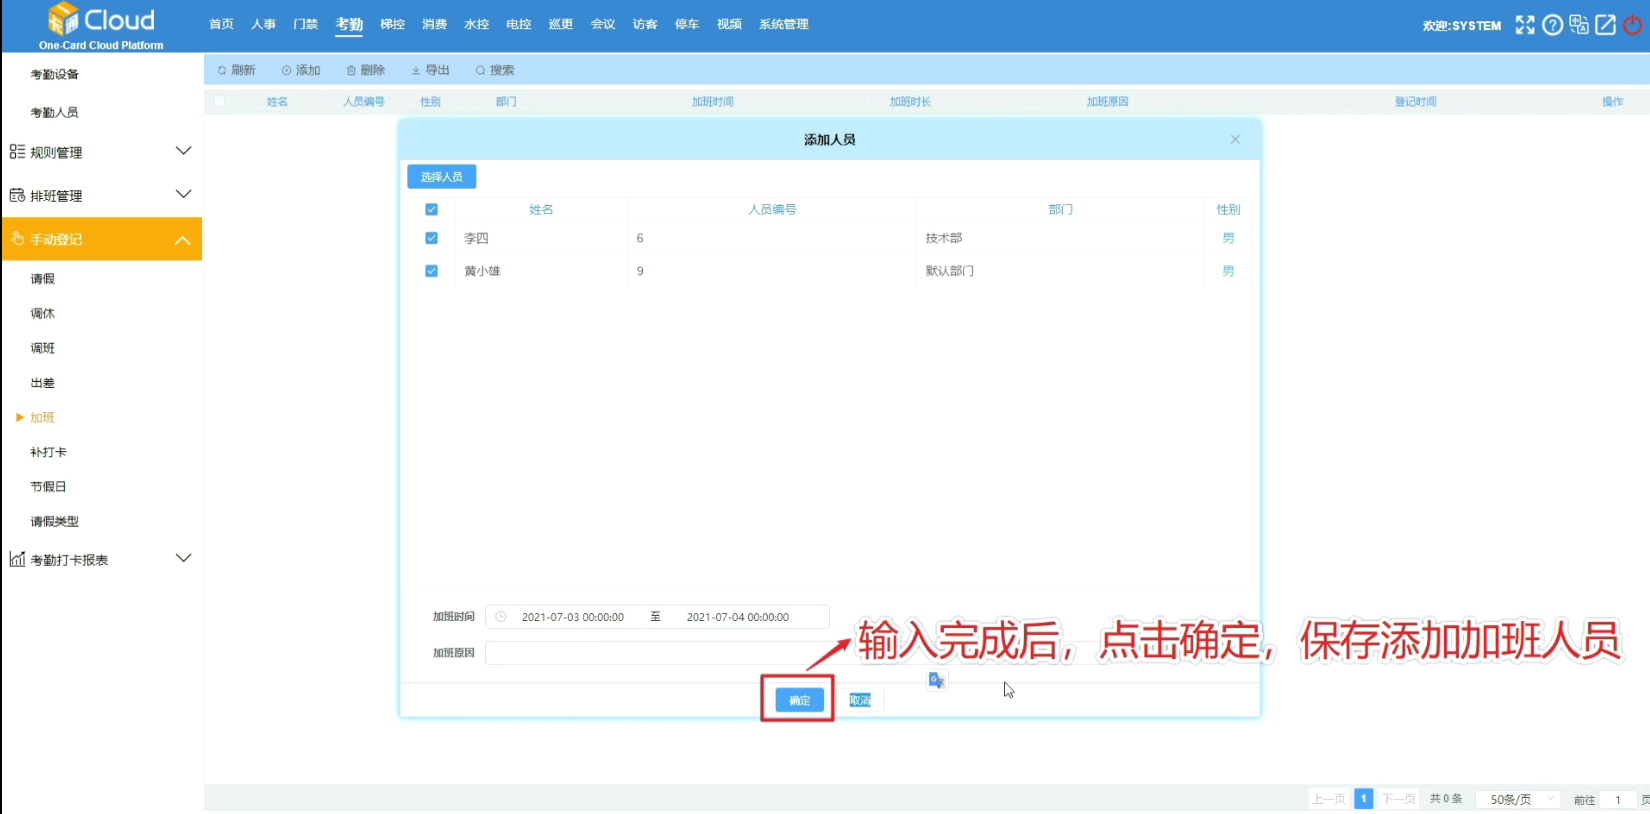Click the 导出 export toolbar button

[x=431, y=70]
